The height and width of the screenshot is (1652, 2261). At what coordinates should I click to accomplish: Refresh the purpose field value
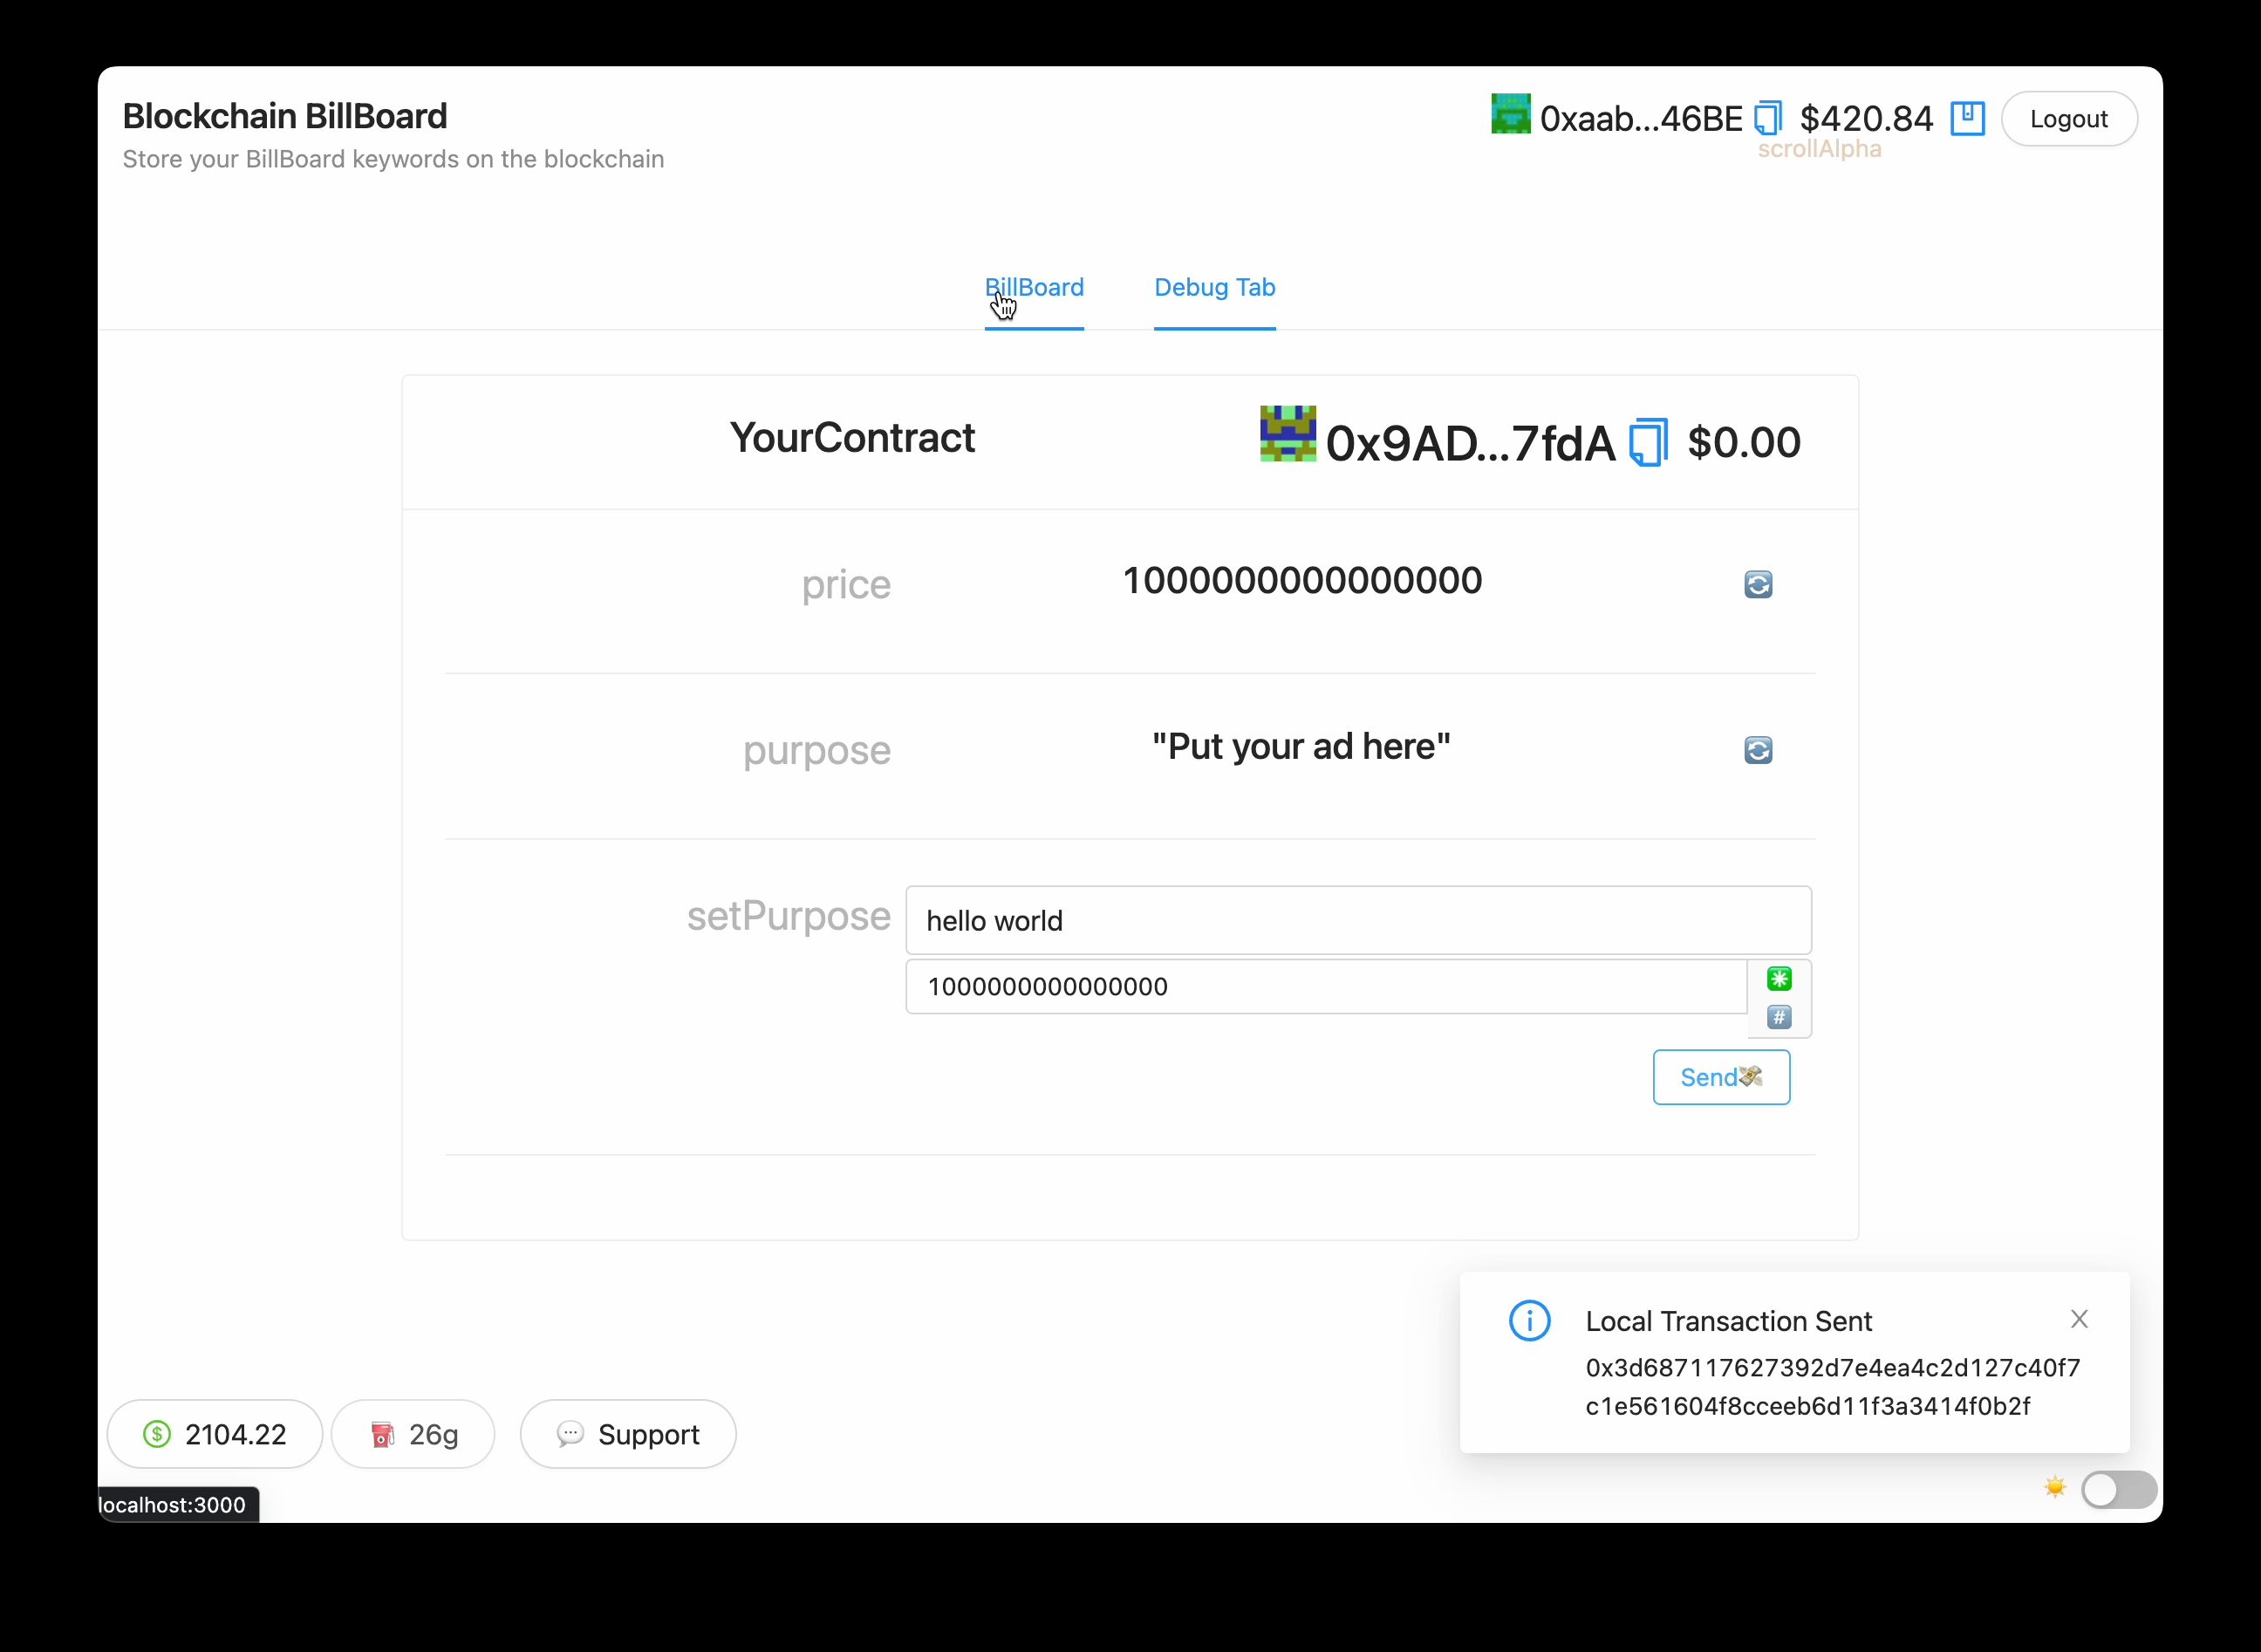click(1757, 749)
